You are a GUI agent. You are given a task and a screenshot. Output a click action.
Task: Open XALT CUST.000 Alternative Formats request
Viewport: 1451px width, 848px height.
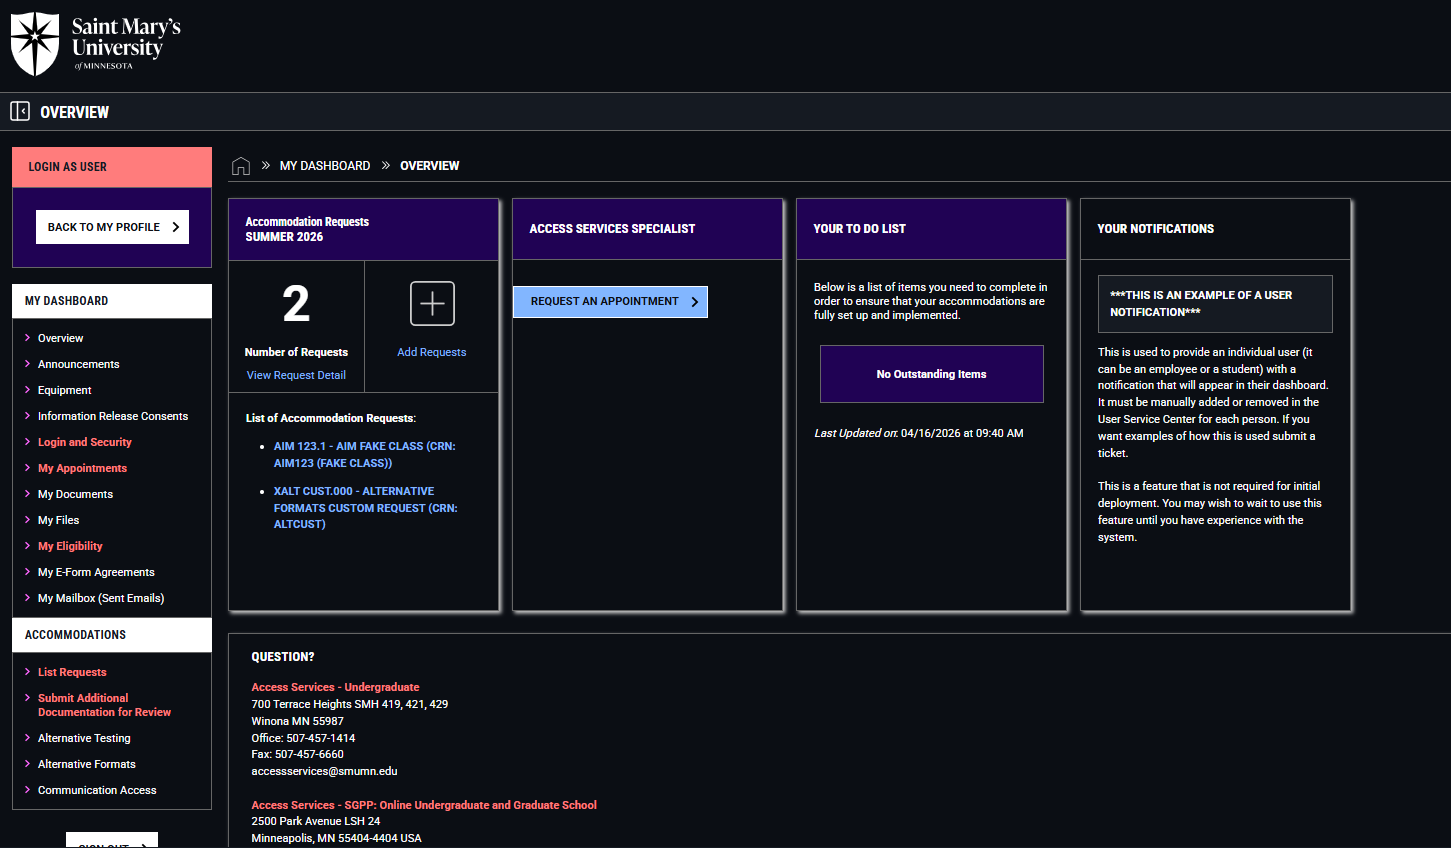[366, 508]
